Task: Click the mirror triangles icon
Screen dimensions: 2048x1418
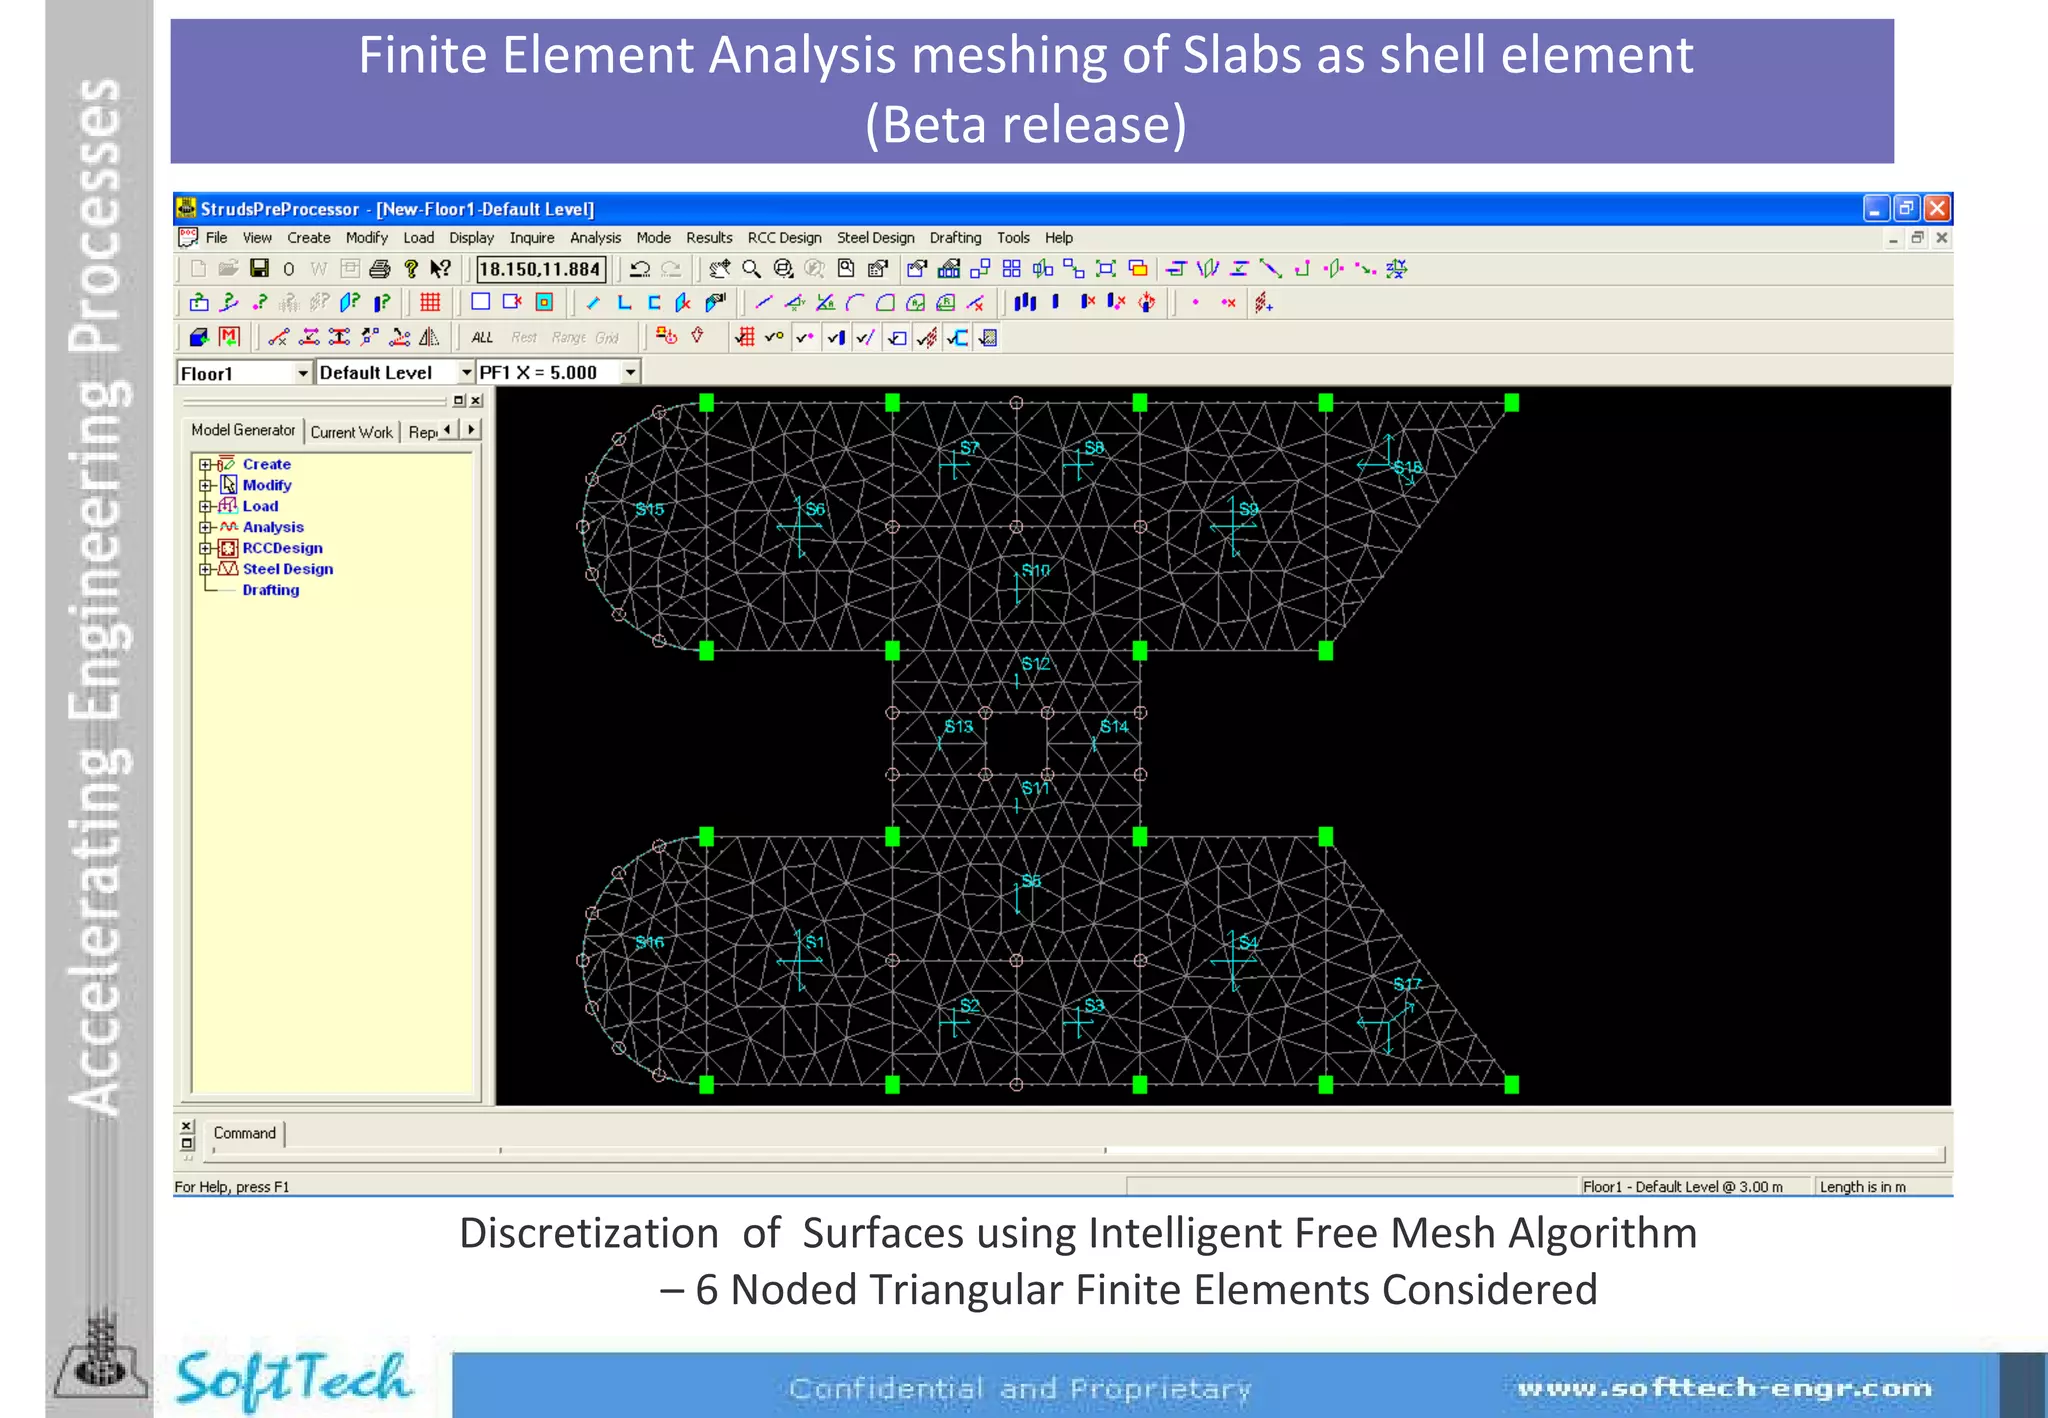Action: click(x=429, y=337)
